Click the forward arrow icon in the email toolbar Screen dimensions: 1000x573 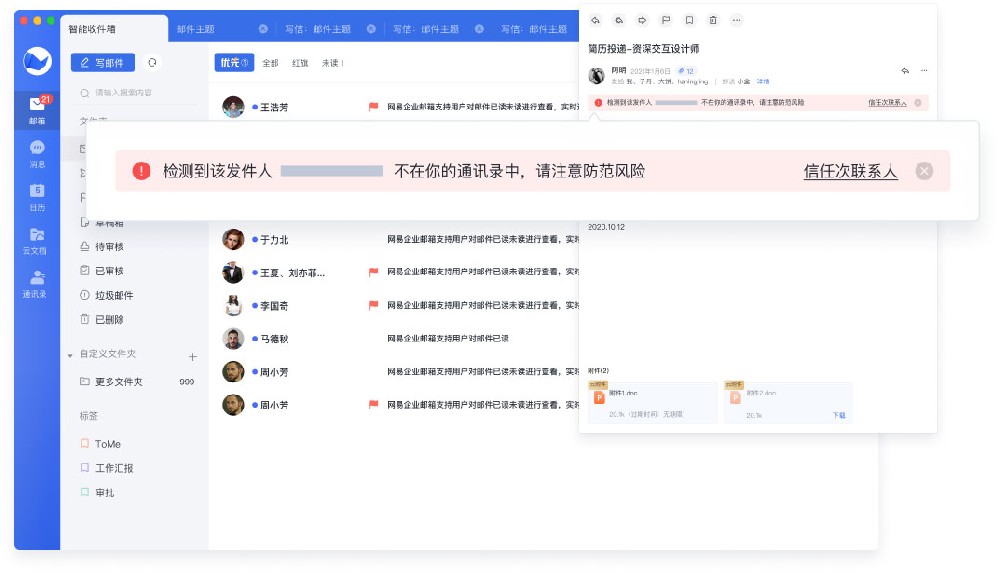point(642,20)
